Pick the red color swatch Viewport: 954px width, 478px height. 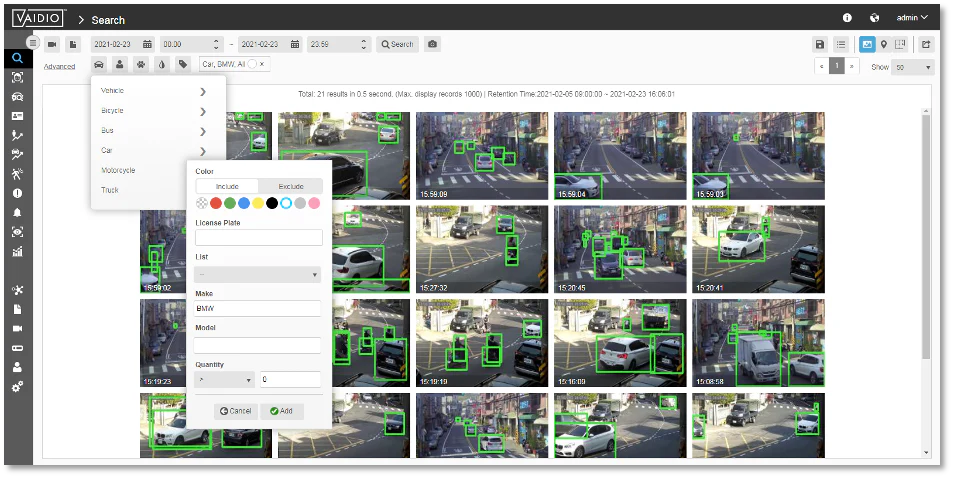[216, 204]
